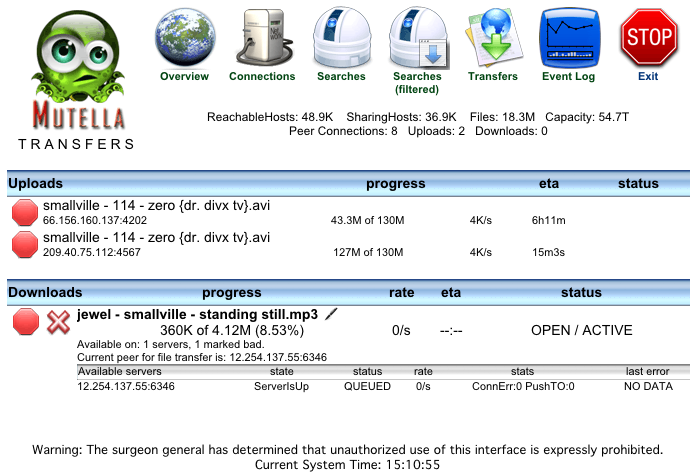
Task: Click the Transfers globe with green arrow icon
Action: (493, 36)
